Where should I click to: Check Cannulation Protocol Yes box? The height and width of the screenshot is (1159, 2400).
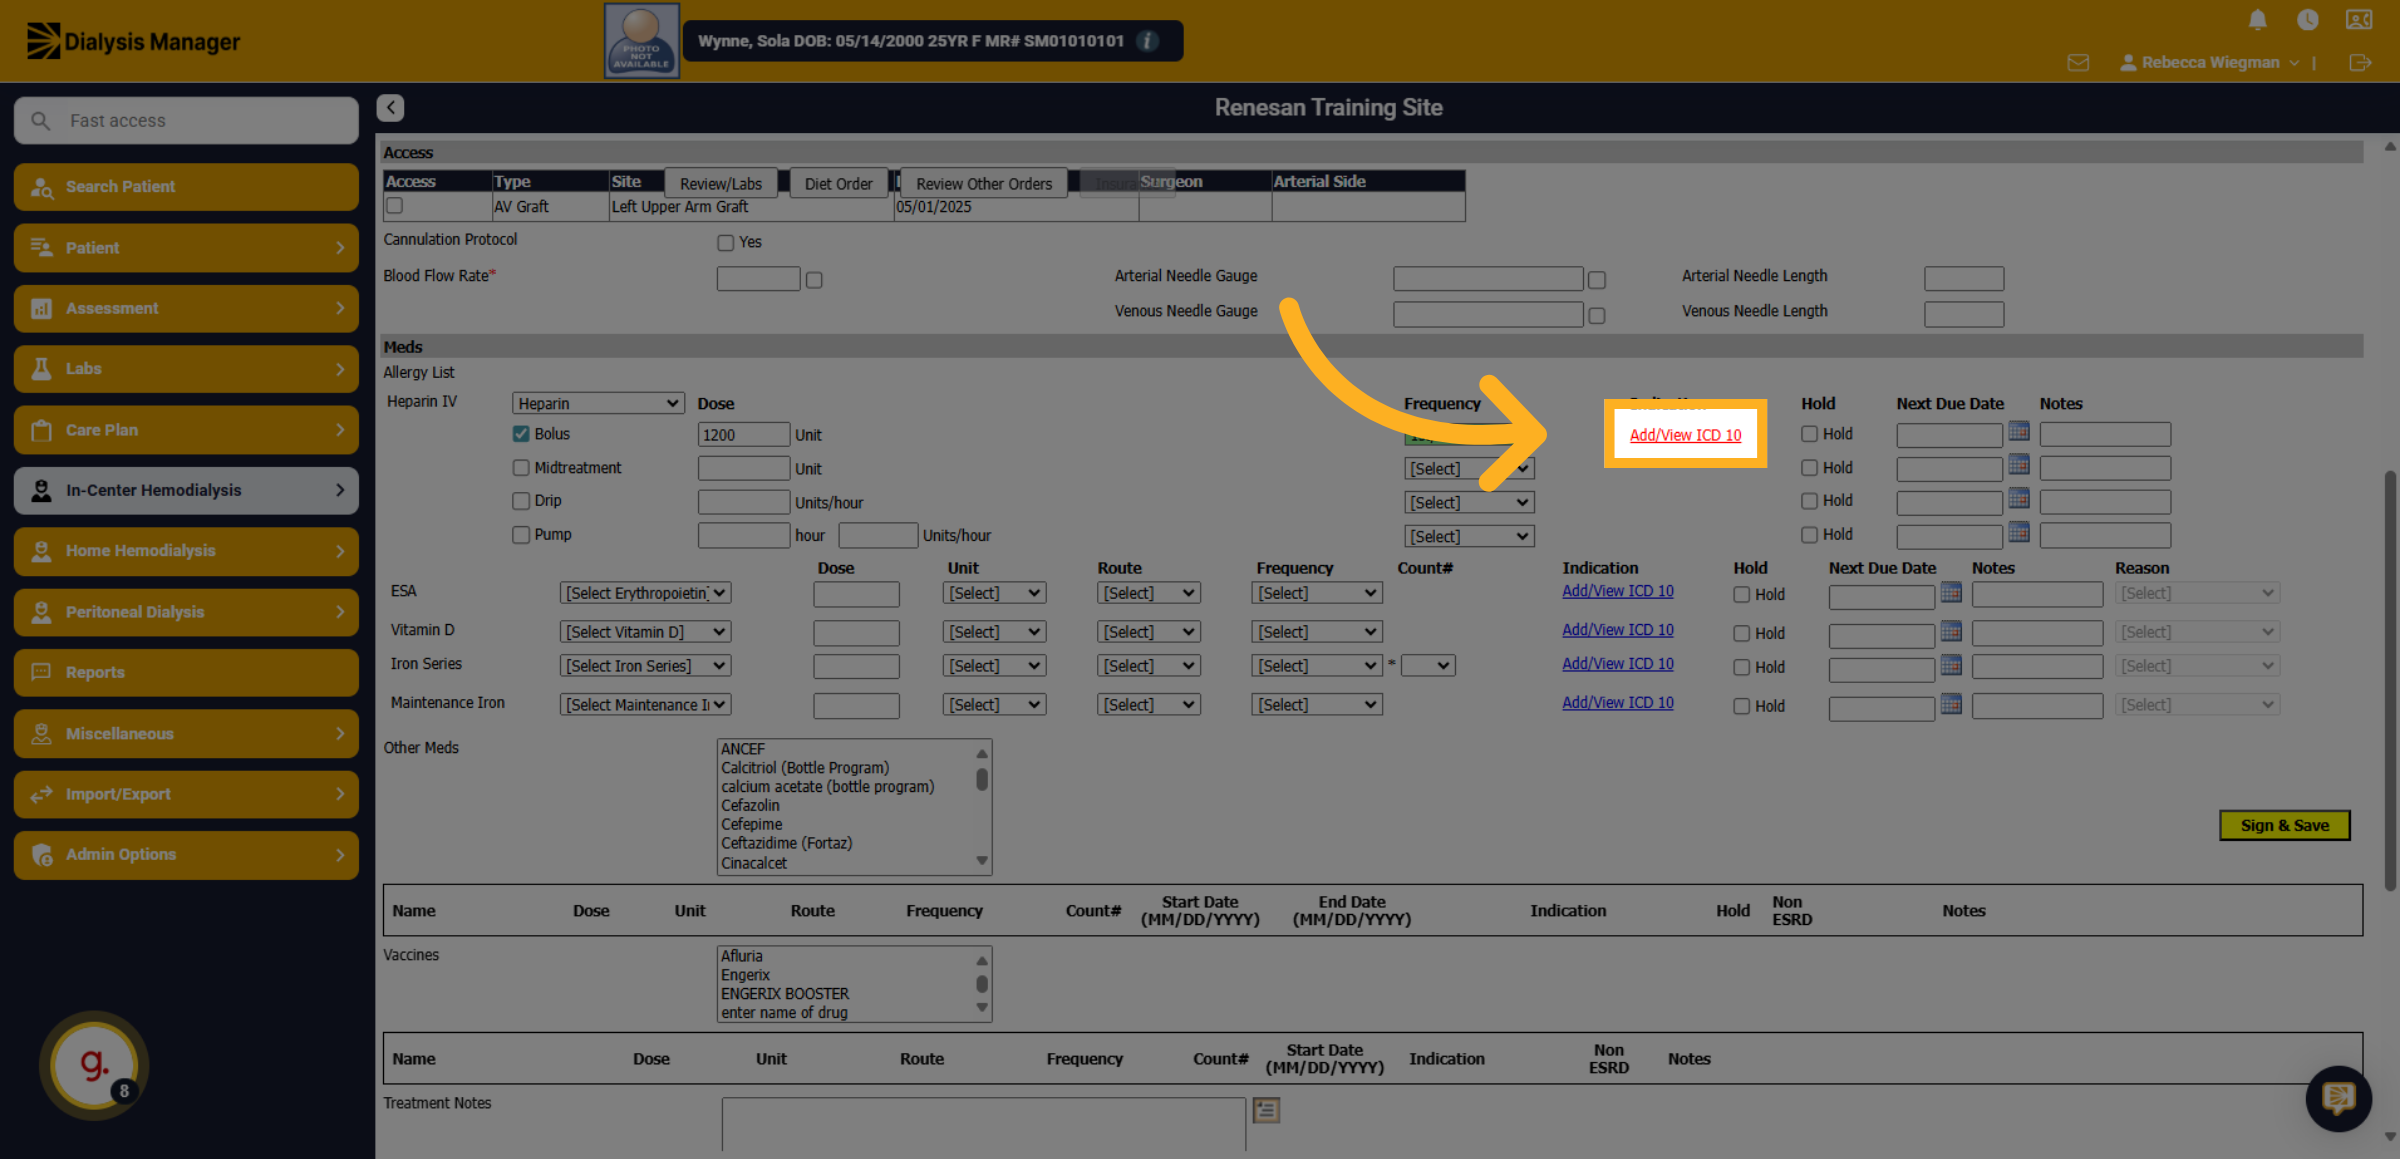726,243
